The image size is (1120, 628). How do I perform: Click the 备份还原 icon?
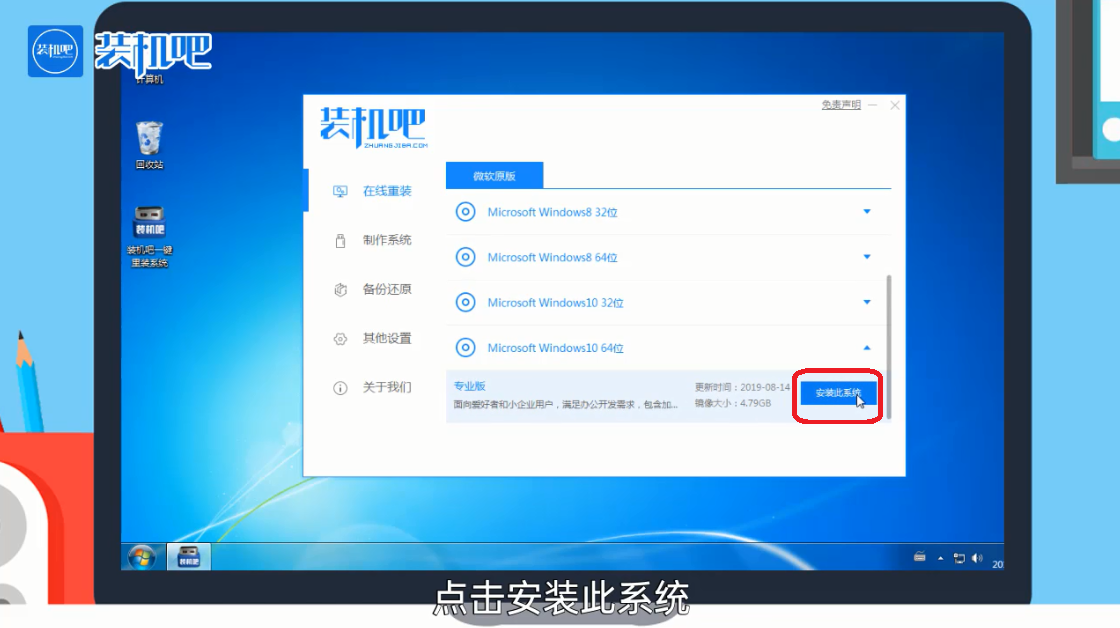pyautogui.click(x=340, y=289)
